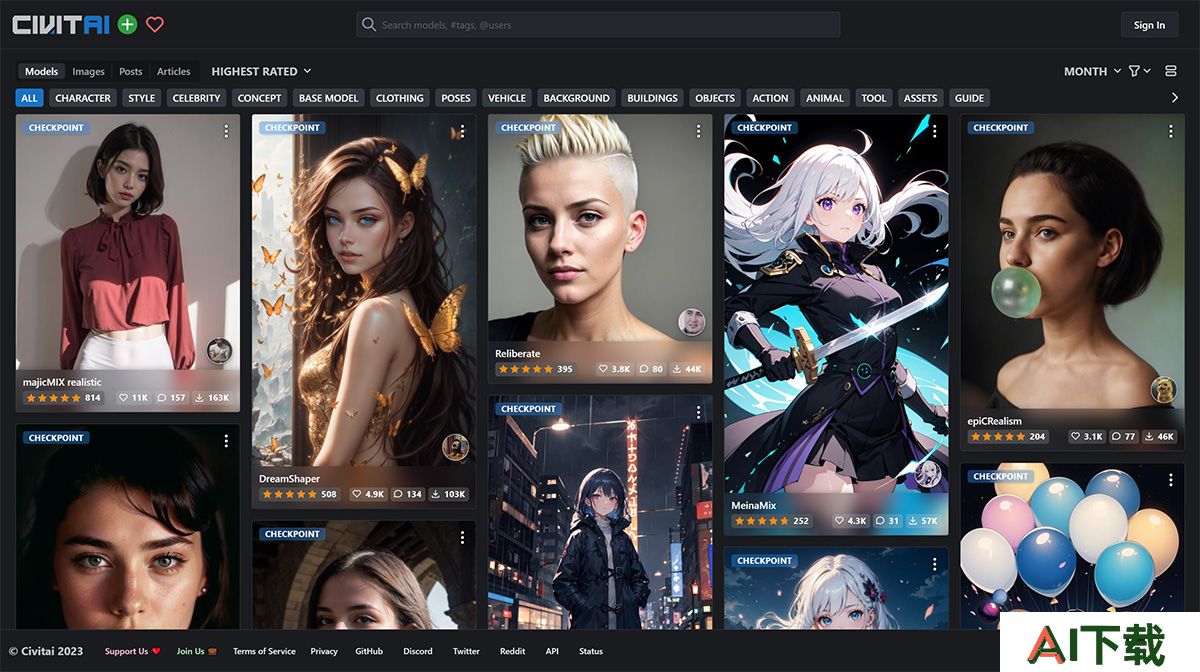The image size is (1200, 672).
Task: Switch to the Posts tab
Action: click(x=131, y=71)
